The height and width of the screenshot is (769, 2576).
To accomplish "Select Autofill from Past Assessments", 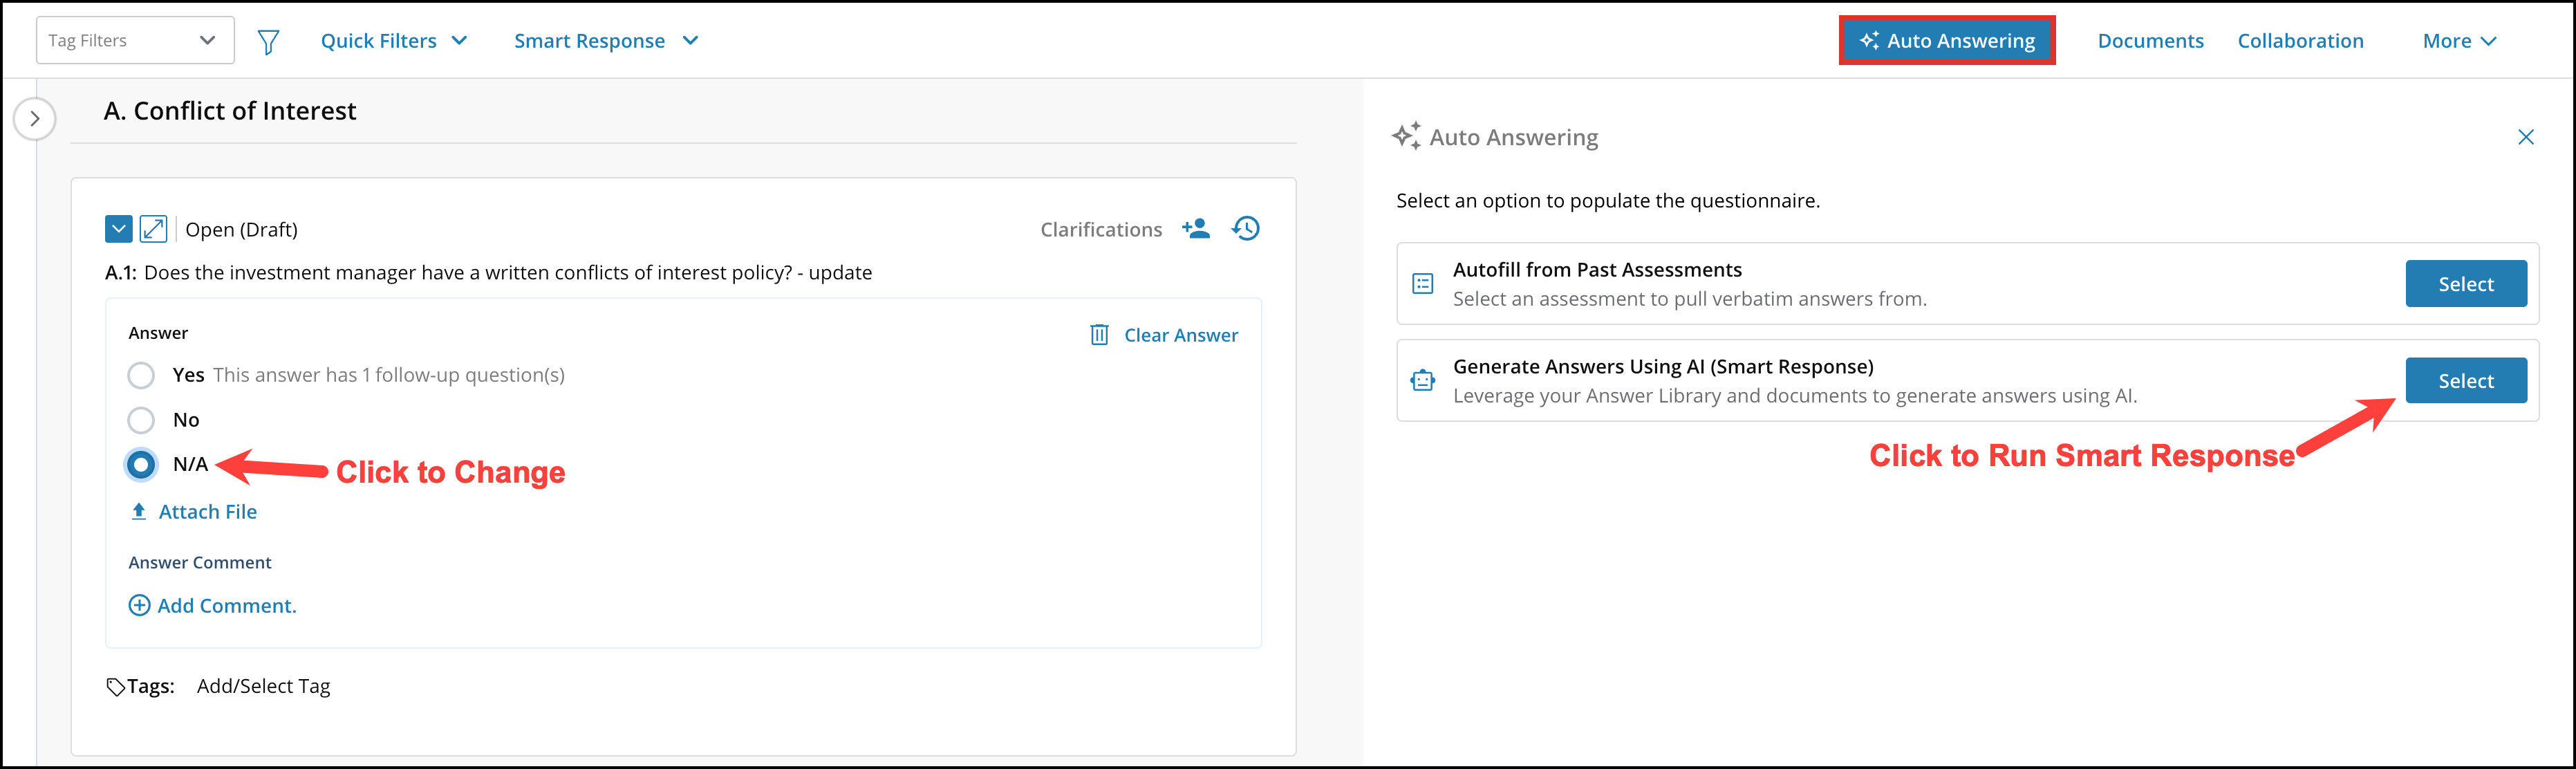I will coord(2466,284).
